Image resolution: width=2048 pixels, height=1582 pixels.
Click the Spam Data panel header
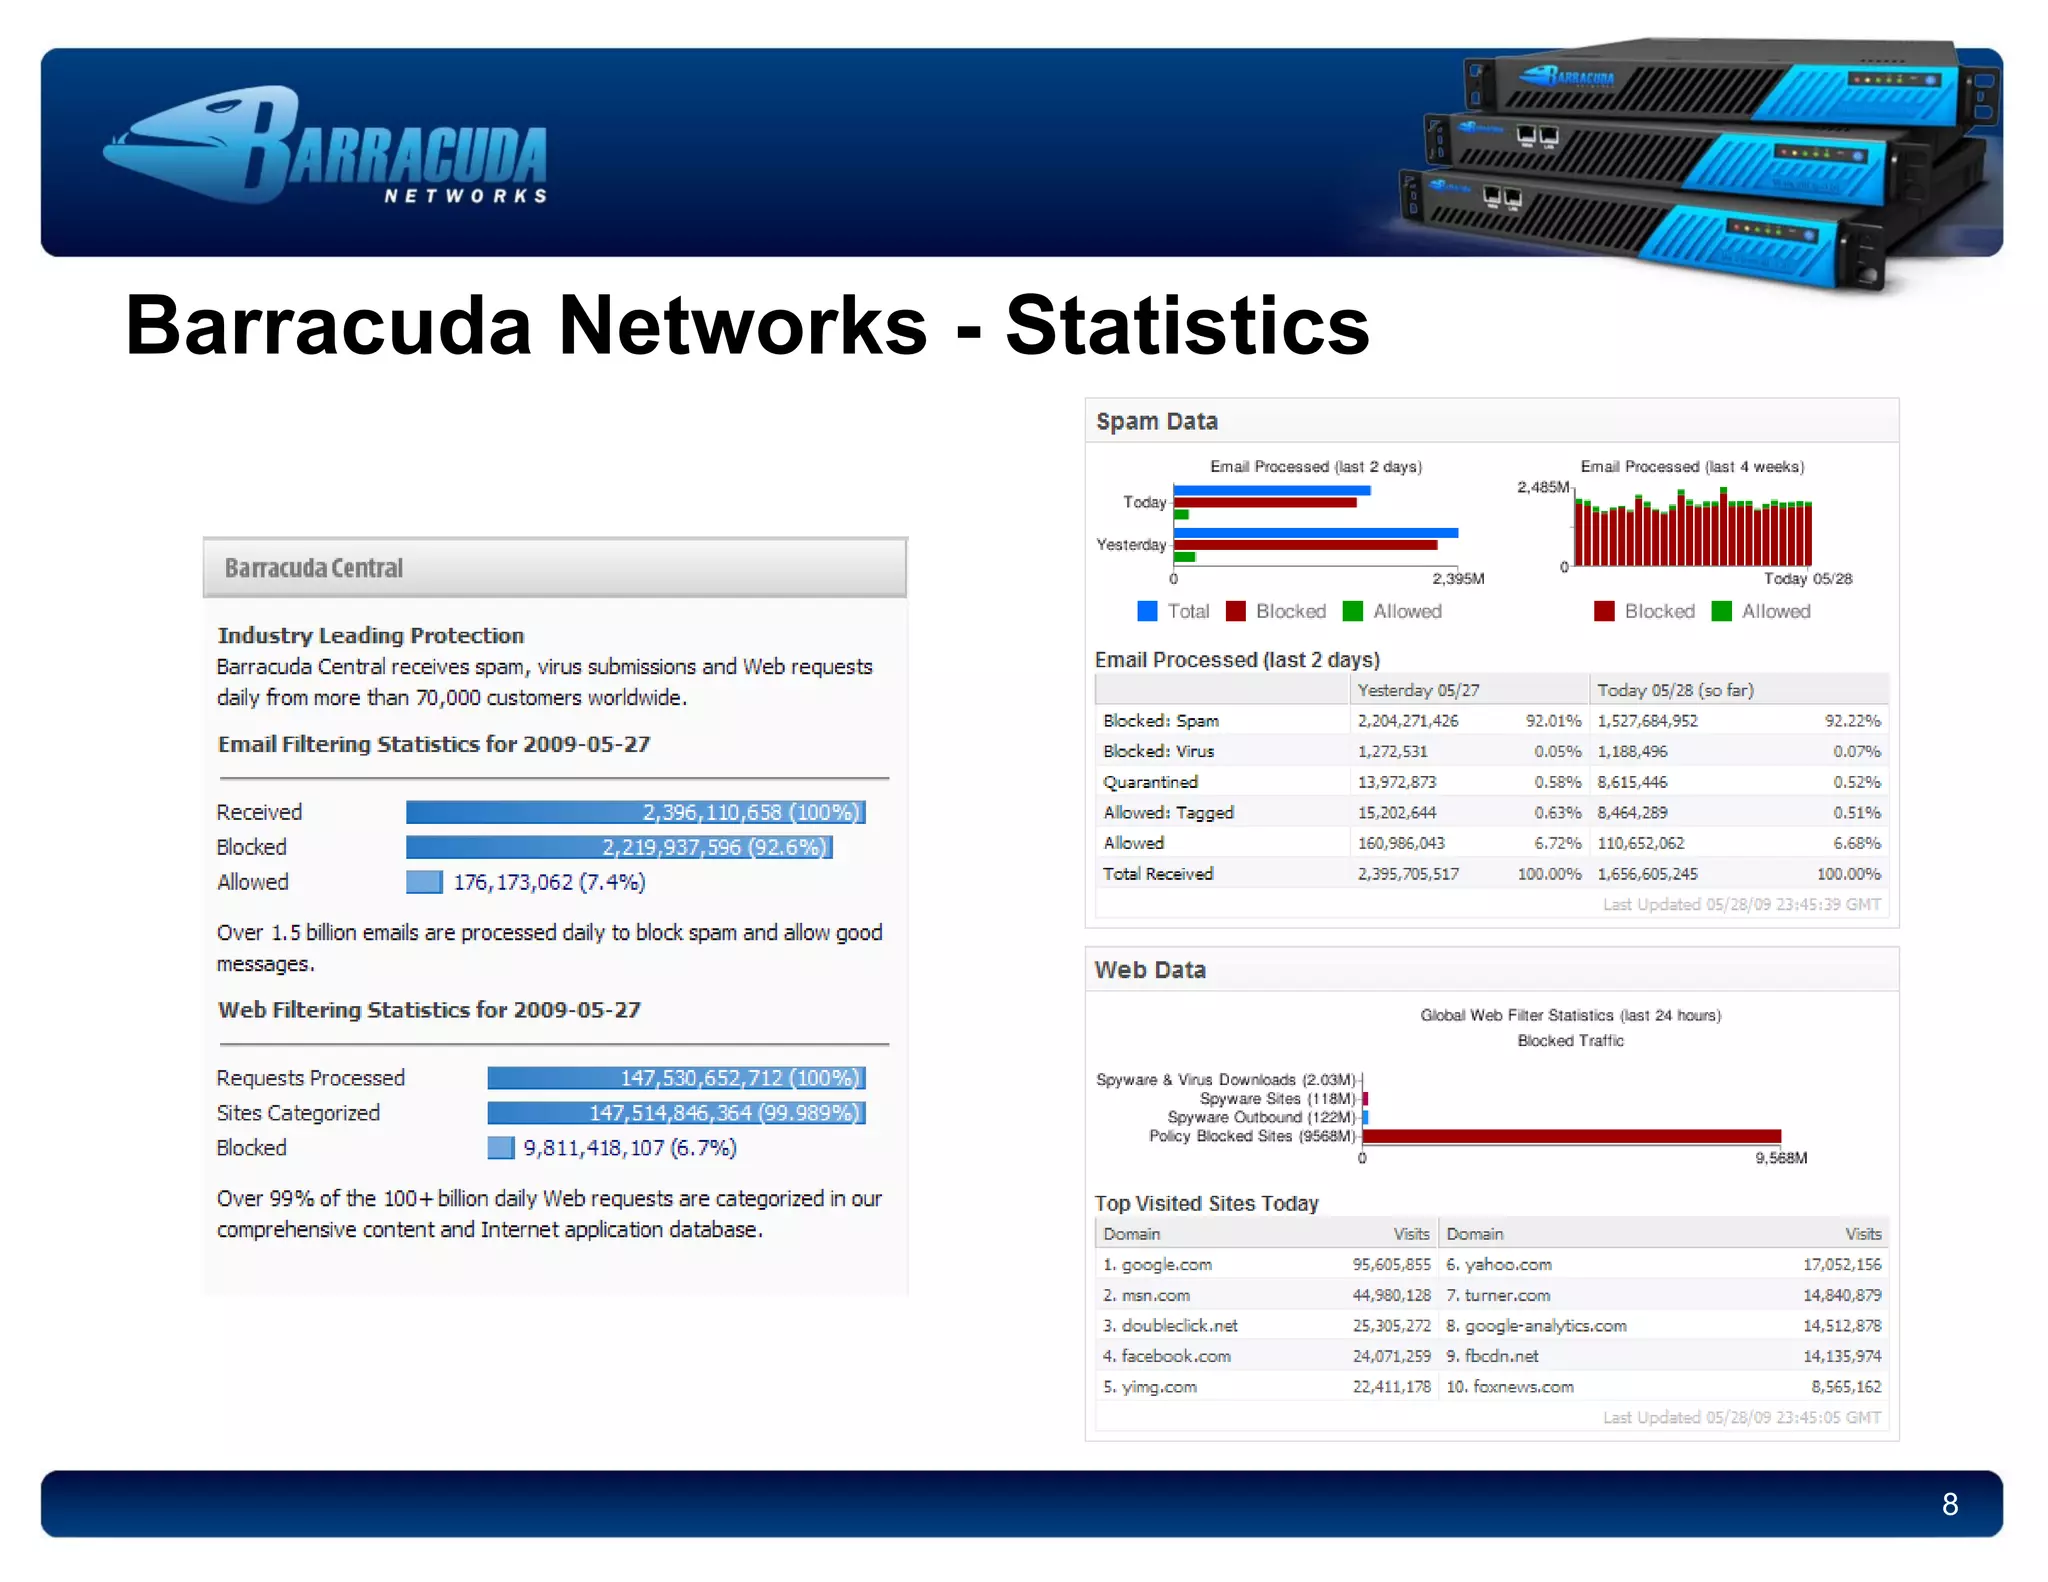pos(1492,421)
